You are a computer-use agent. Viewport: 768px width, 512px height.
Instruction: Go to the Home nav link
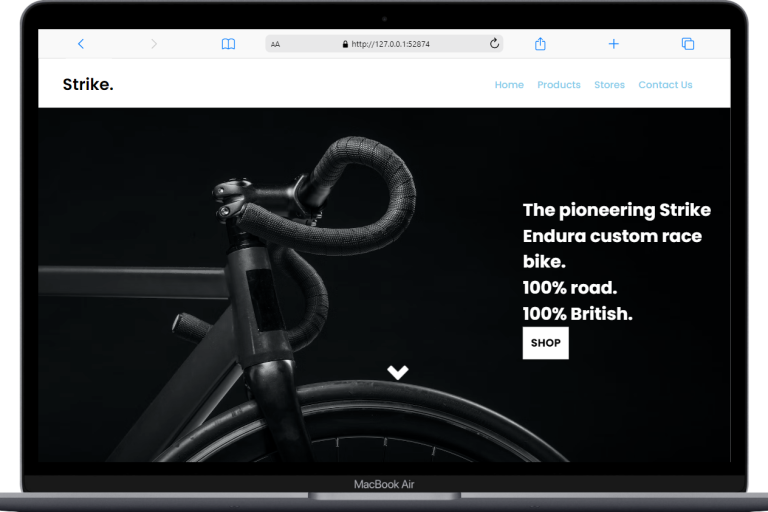coord(509,85)
